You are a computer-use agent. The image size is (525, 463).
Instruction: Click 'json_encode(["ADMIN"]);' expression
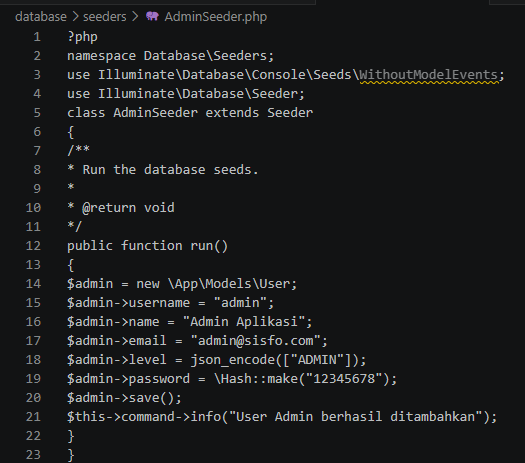click(x=278, y=360)
